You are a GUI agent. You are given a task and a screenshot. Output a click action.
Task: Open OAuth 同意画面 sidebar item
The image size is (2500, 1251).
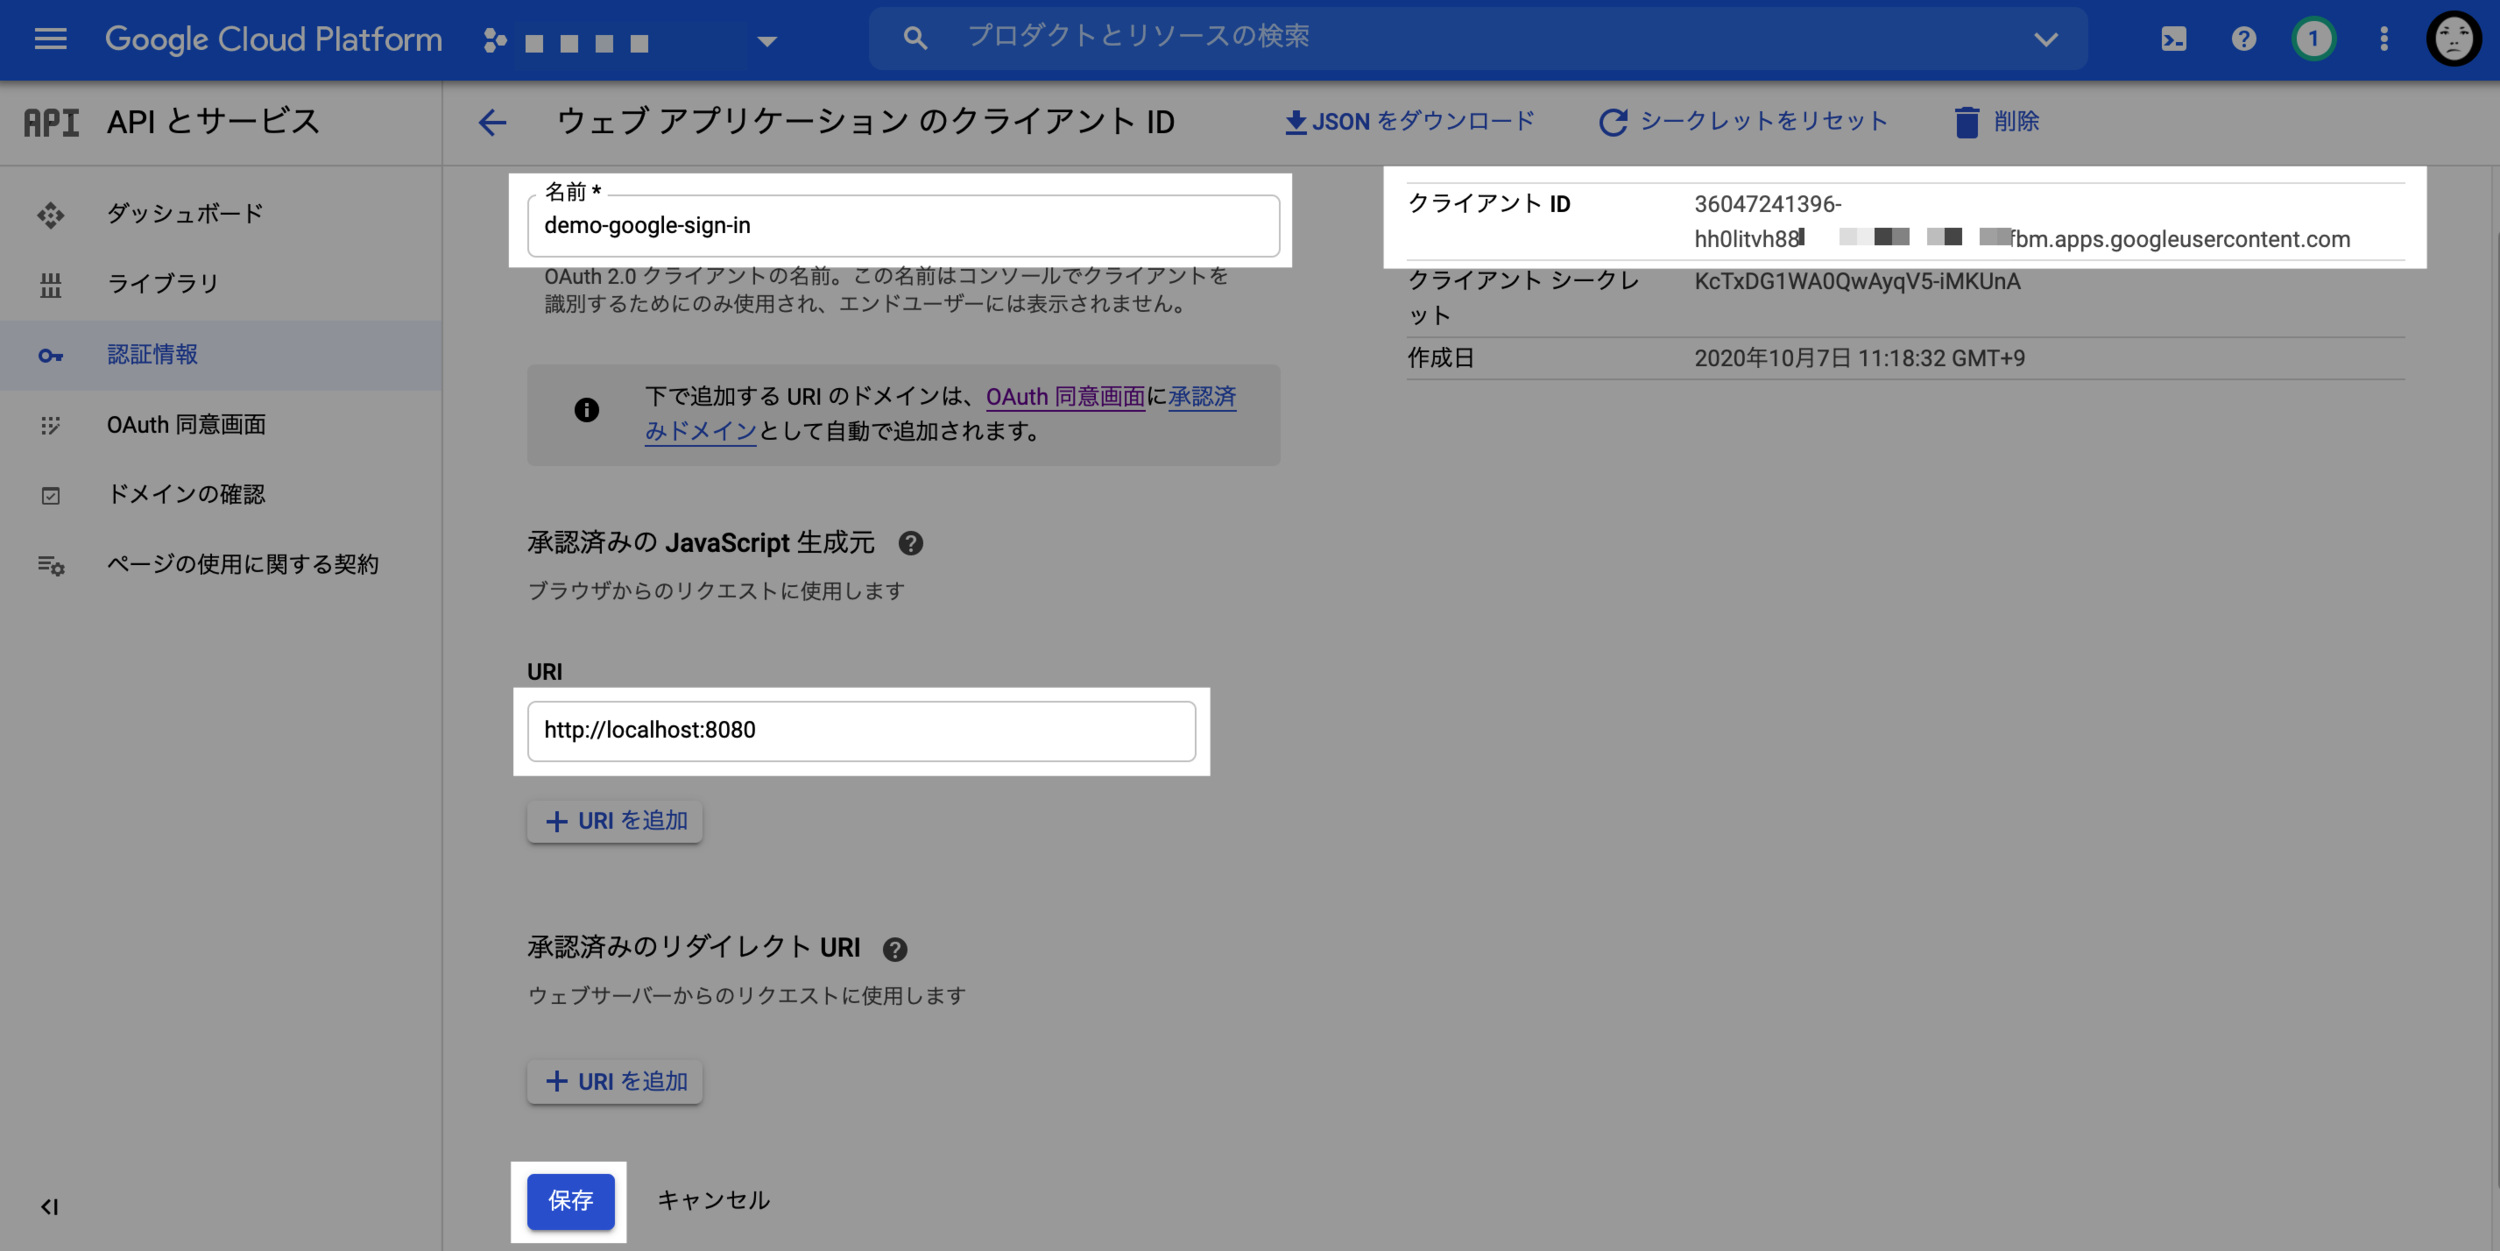186,425
